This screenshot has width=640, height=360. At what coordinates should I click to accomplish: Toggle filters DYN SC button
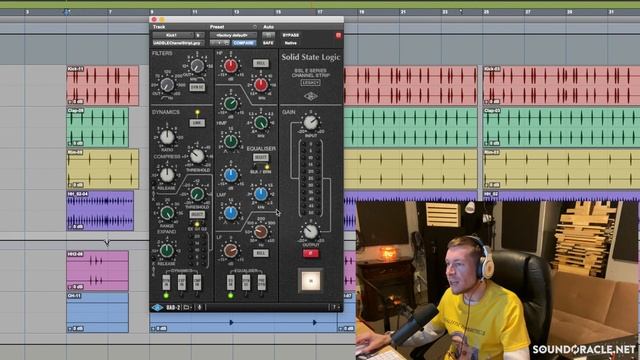pyautogui.click(x=197, y=87)
